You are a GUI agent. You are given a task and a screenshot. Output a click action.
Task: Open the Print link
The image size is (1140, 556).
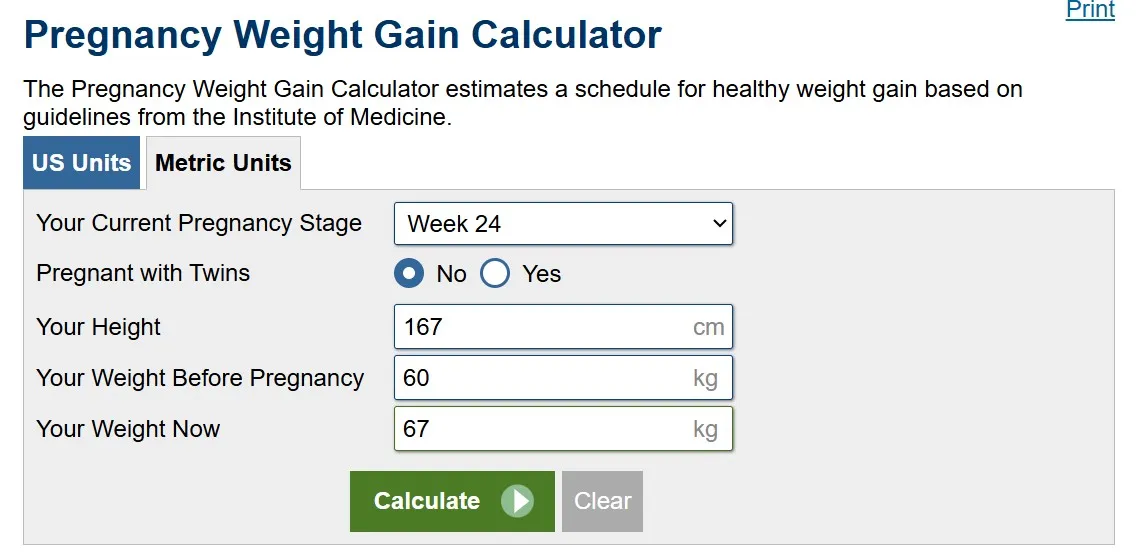point(1090,10)
